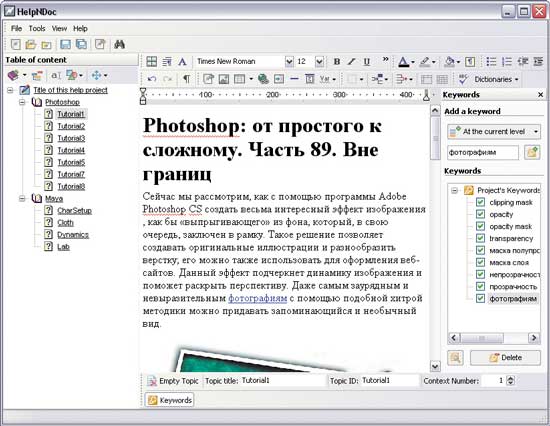
Task: Uncheck the фотографиям keyword checkbox
Action: coord(480,299)
